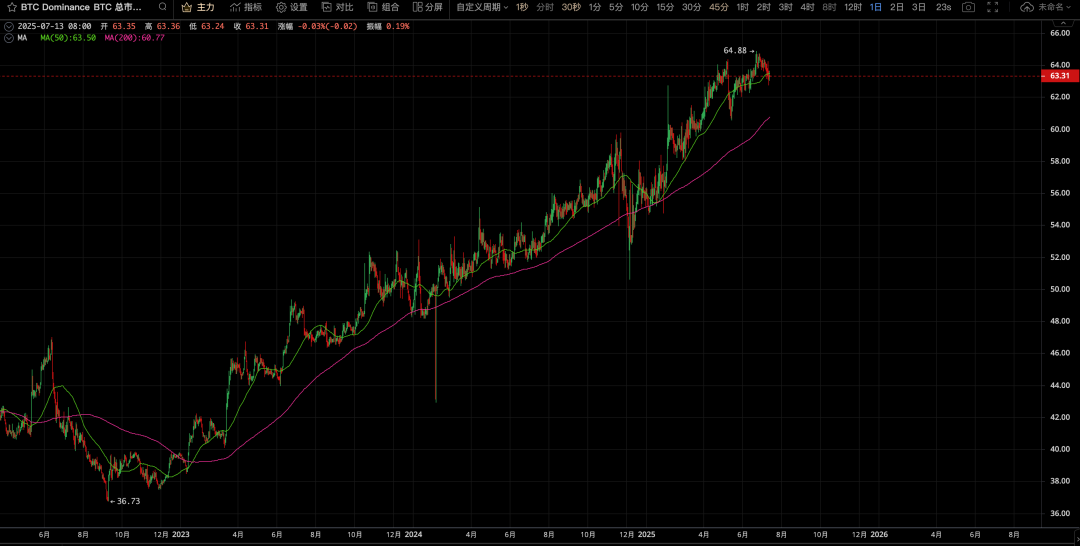
Task: Click the 2025-07-13 08:00 timestamp
Action: pyautogui.click(x=54, y=26)
